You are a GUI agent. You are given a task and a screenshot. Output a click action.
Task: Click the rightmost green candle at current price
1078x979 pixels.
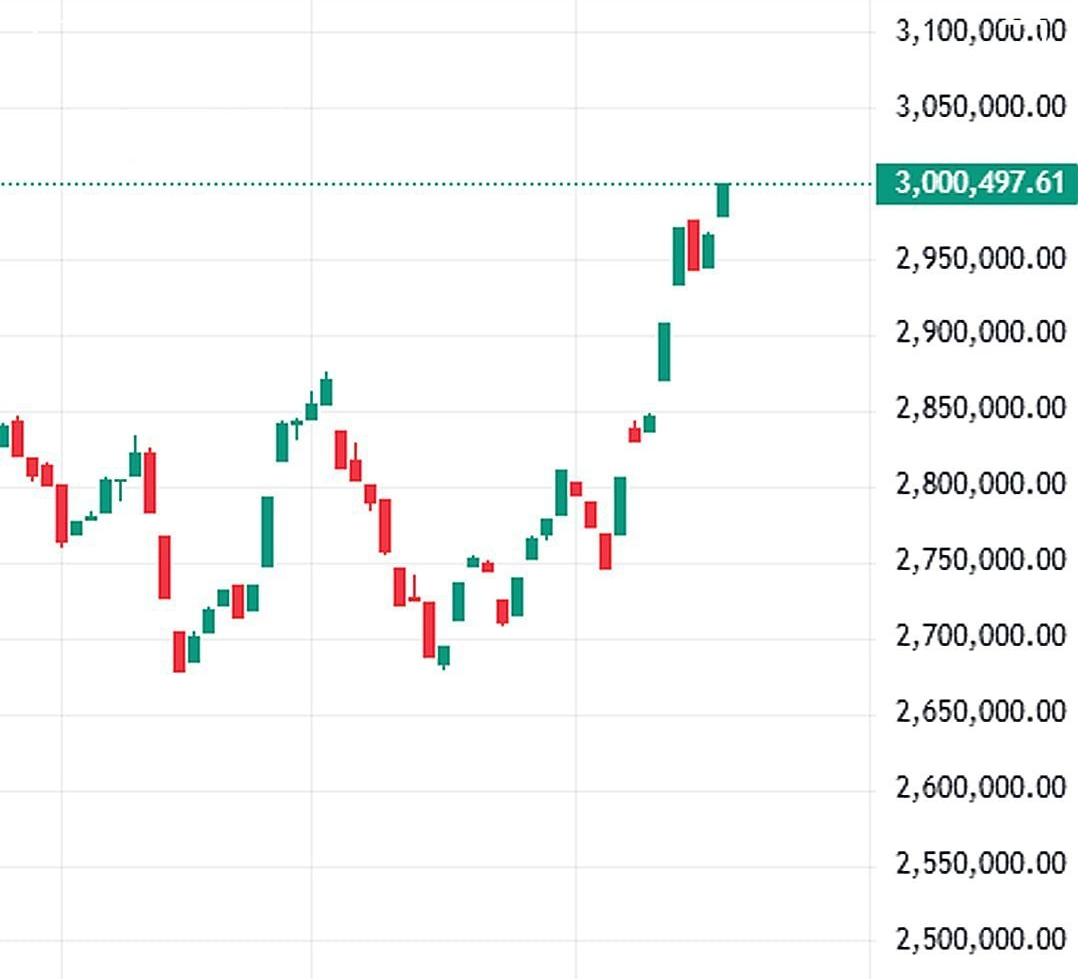(723, 200)
